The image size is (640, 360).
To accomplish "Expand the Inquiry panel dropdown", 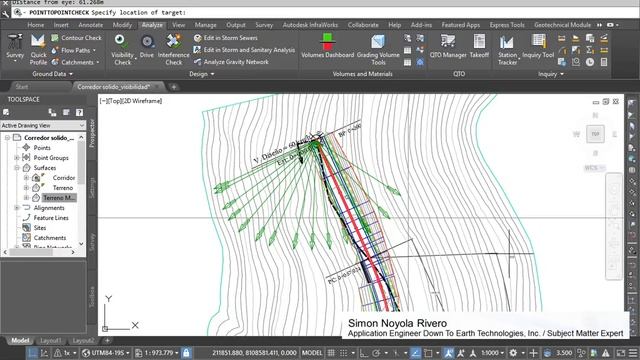I will coord(551,74).
